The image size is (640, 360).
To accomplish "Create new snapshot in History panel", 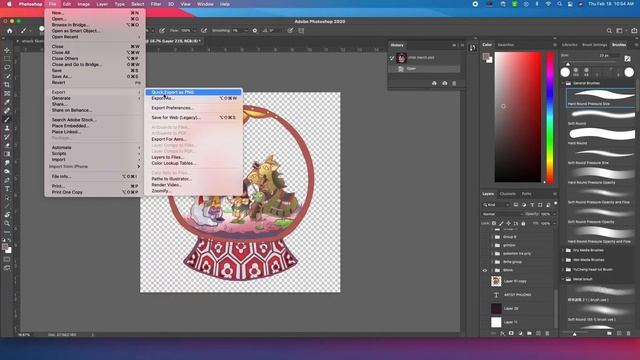I will pos(444,83).
